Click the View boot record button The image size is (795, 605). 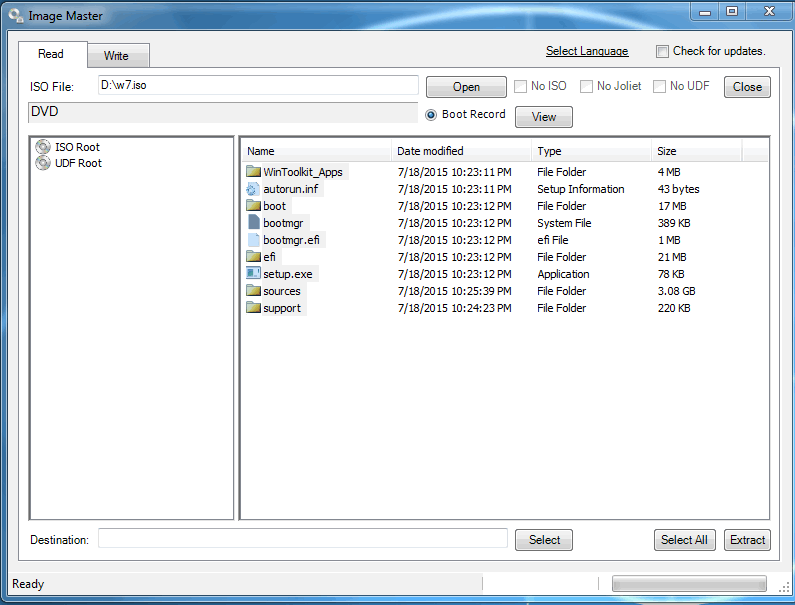[544, 117]
